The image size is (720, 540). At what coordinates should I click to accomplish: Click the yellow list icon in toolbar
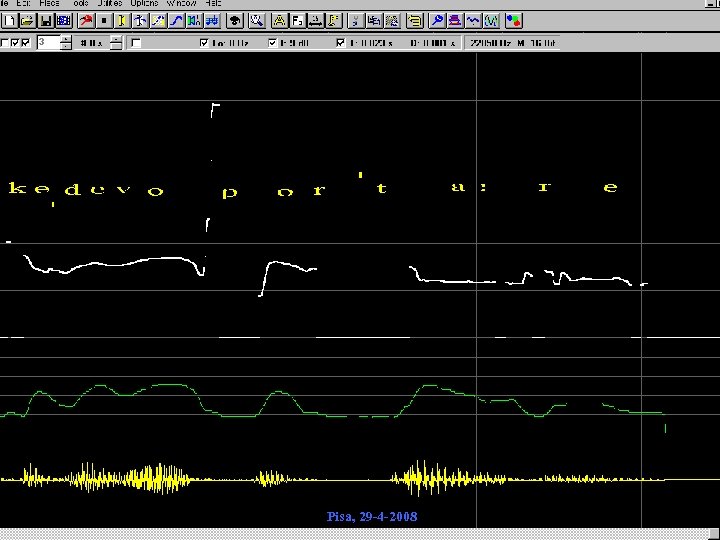tap(414, 21)
